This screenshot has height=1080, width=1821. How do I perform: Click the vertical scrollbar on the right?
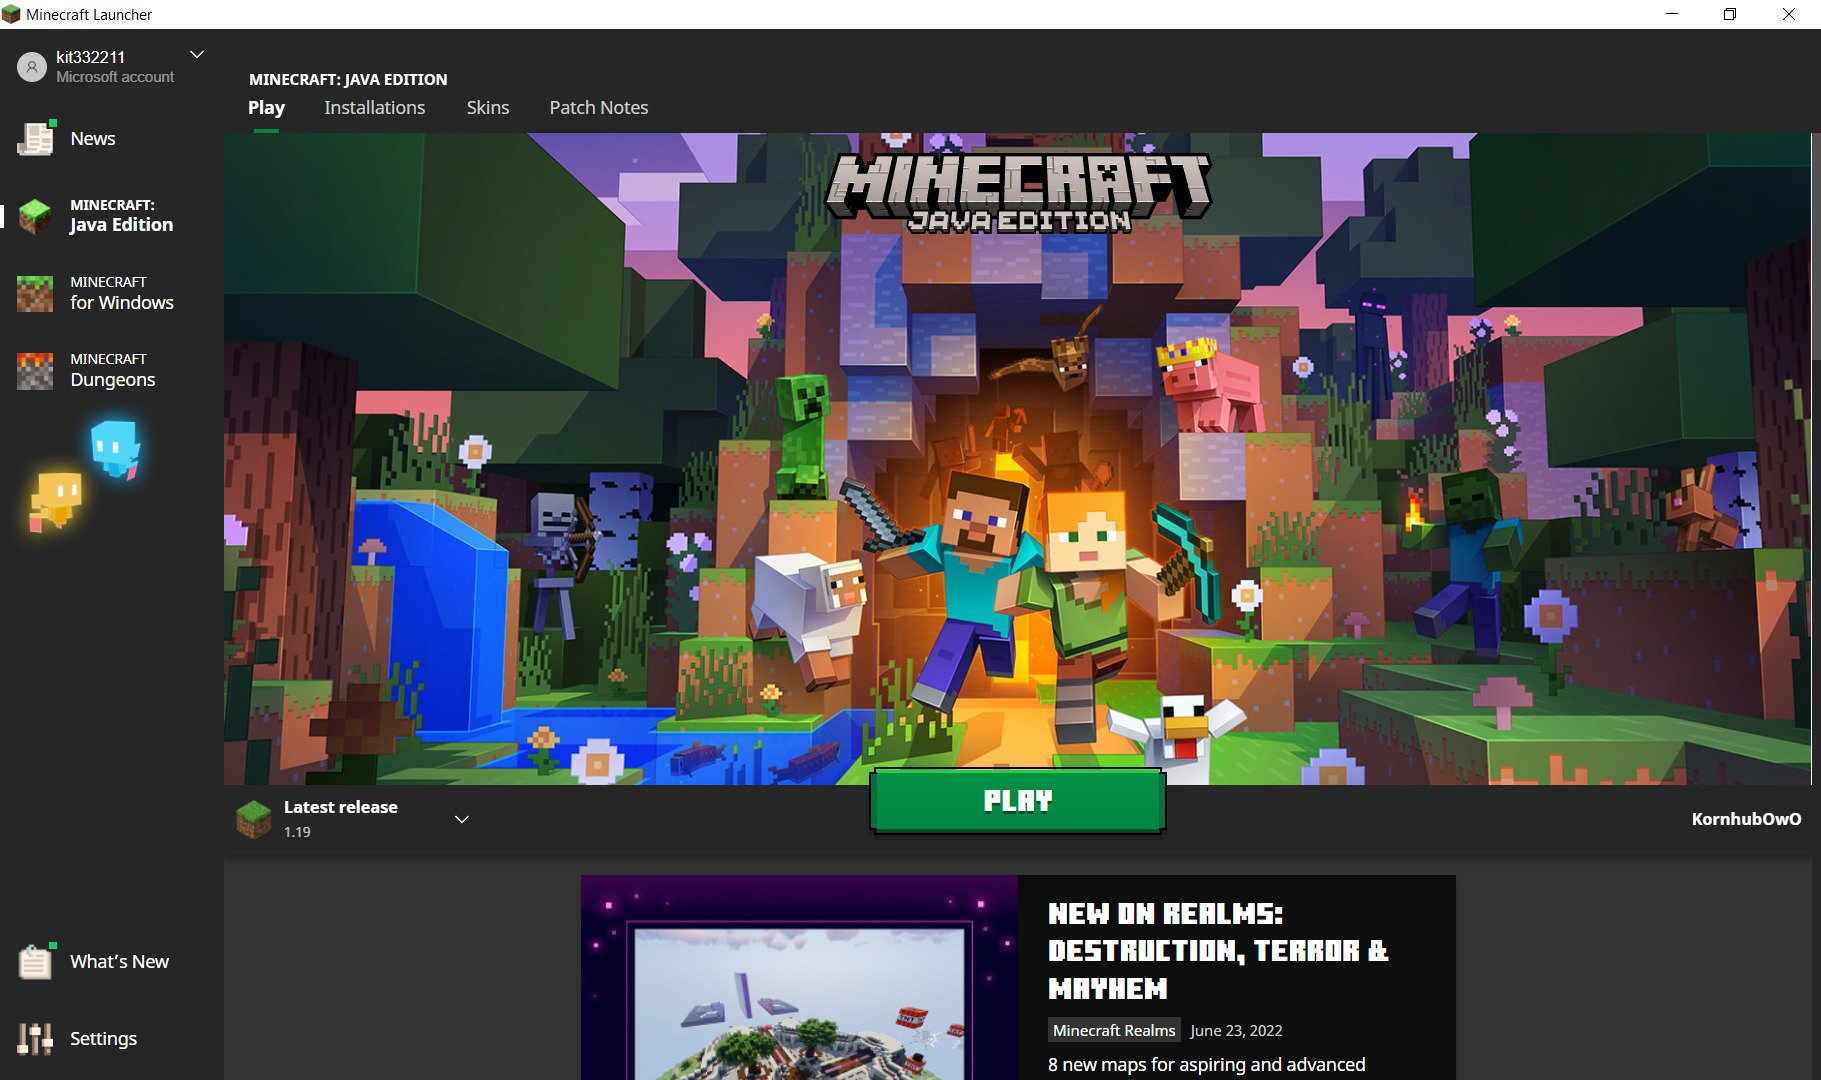1816,246
